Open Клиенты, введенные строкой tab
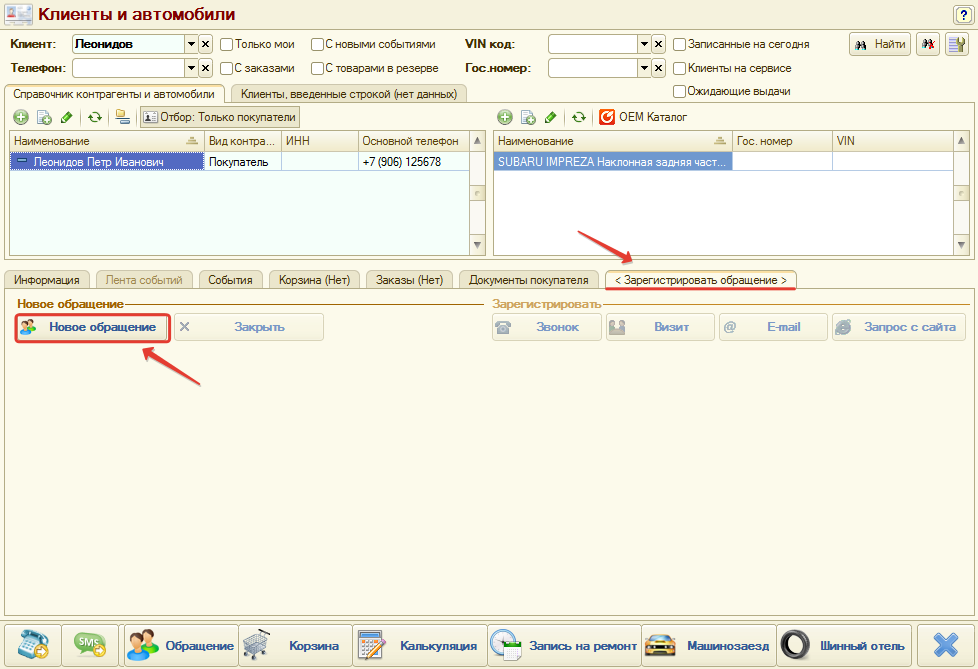 point(349,94)
